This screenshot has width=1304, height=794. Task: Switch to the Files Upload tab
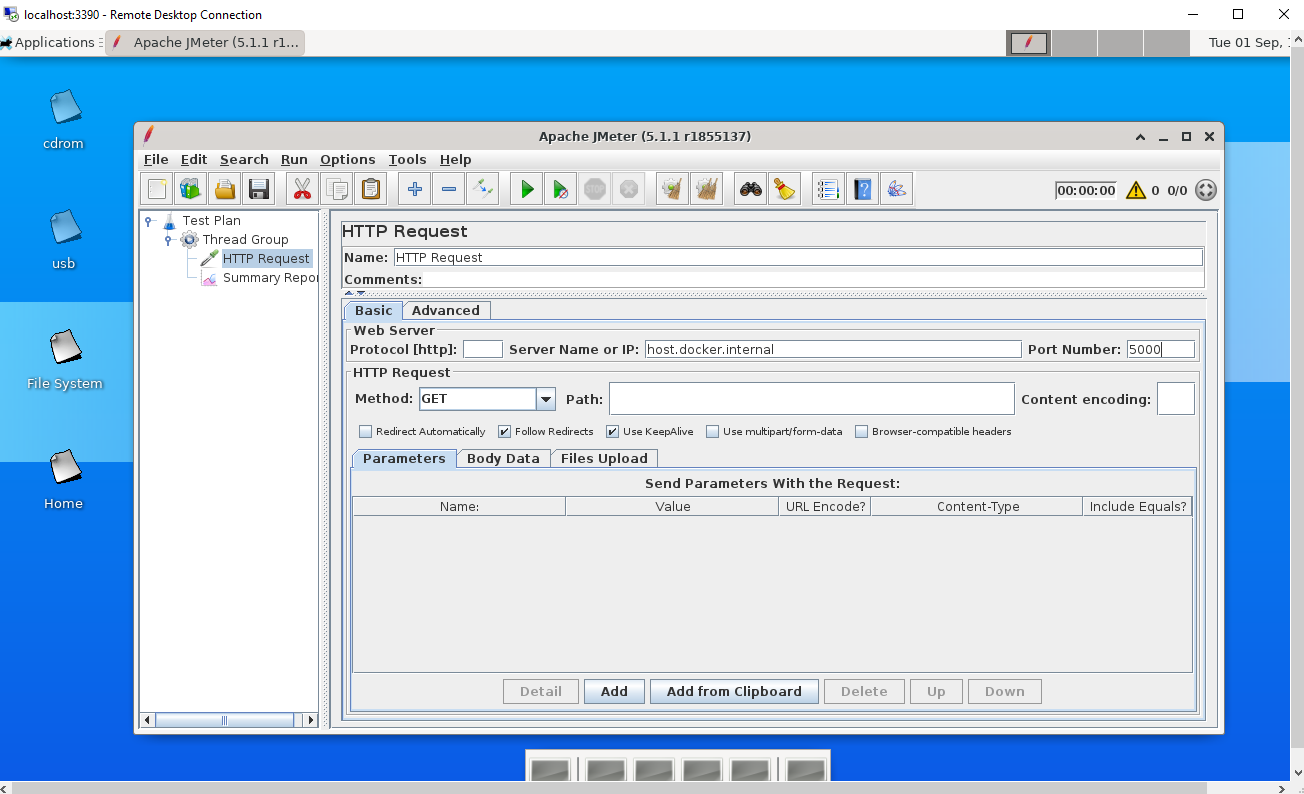point(604,459)
